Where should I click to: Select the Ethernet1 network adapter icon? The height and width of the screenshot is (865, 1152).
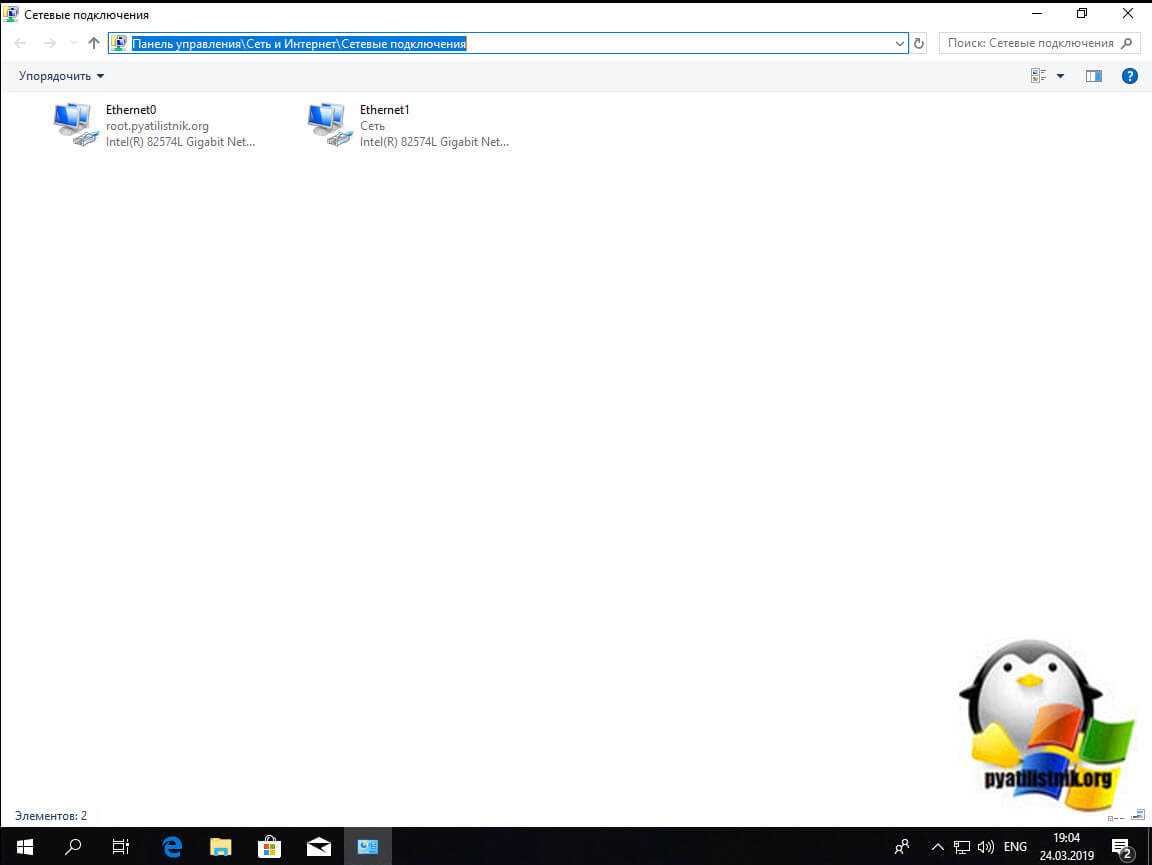pyautogui.click(x=330, y=125)
